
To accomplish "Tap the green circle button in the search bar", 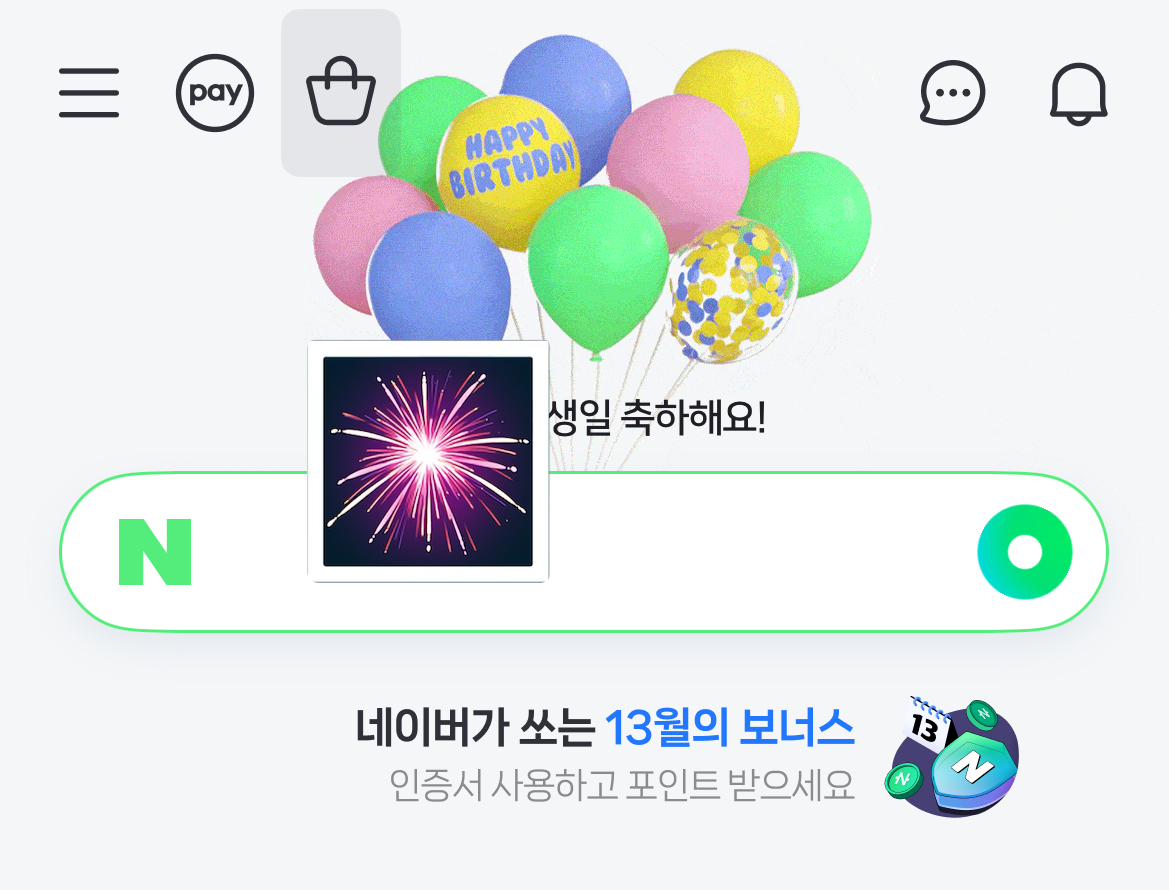I will 1024,552.
